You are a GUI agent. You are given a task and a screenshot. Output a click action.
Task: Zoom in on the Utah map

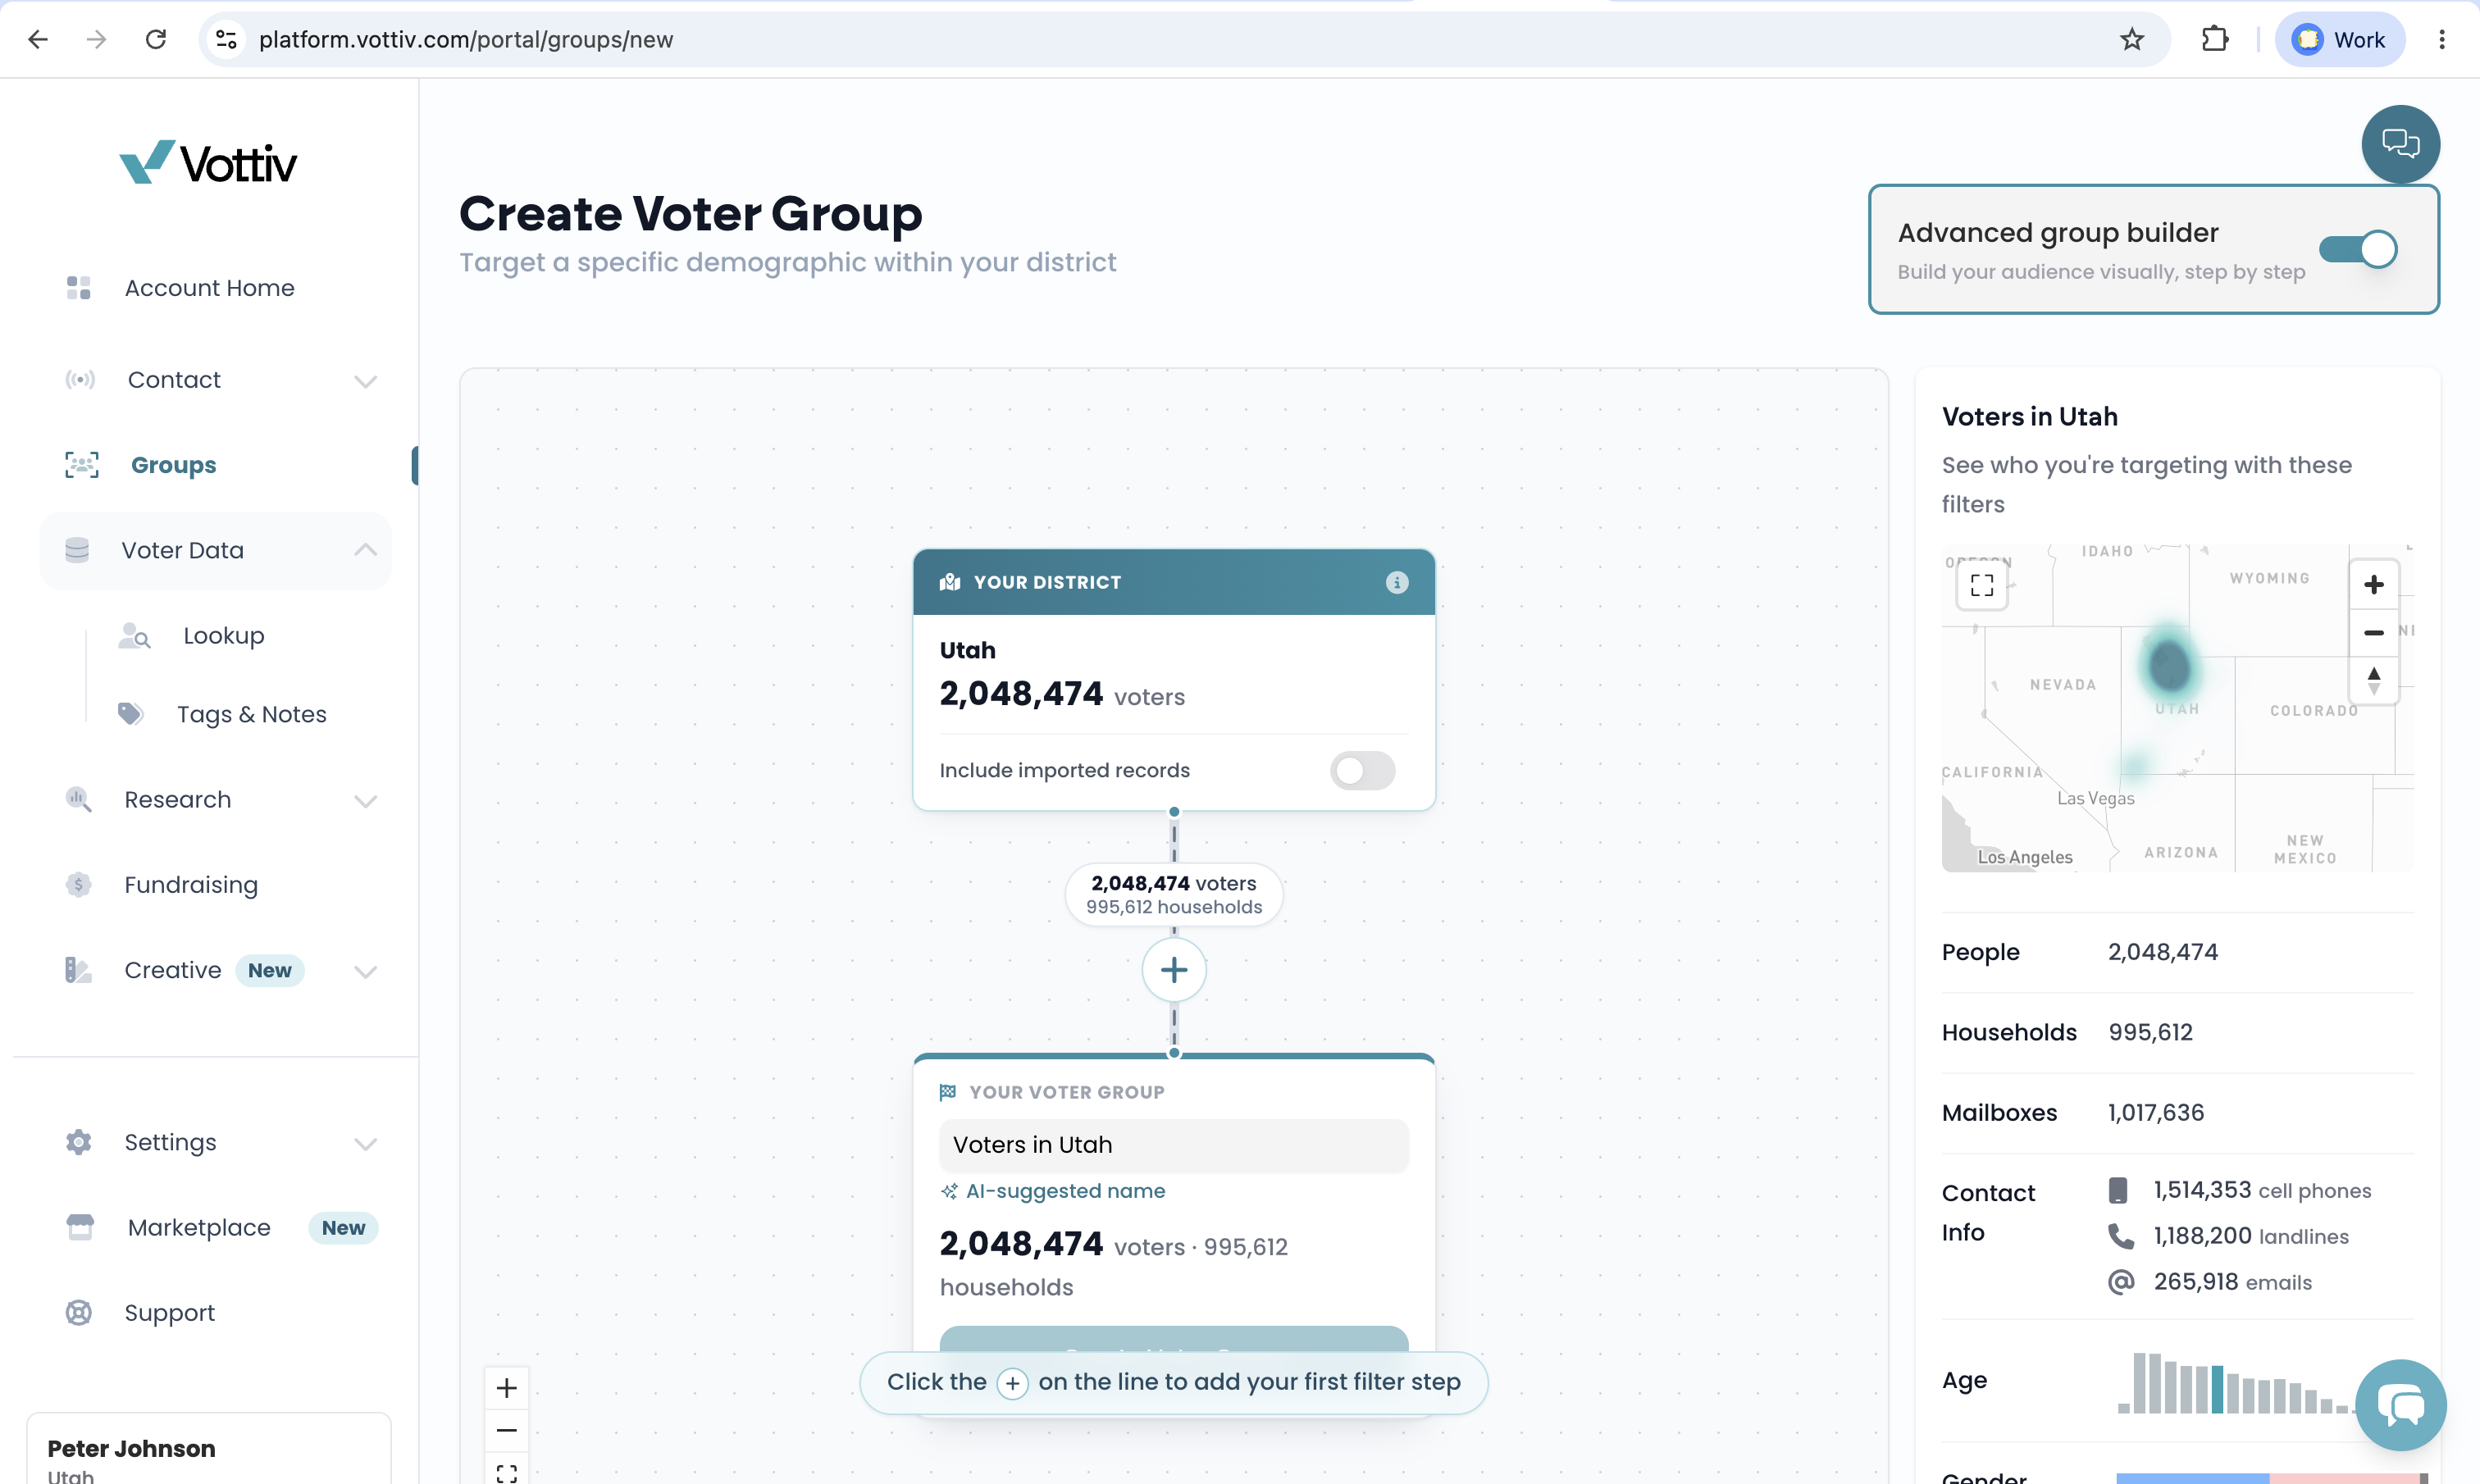pyautogui.click(x=2373, y=585)
